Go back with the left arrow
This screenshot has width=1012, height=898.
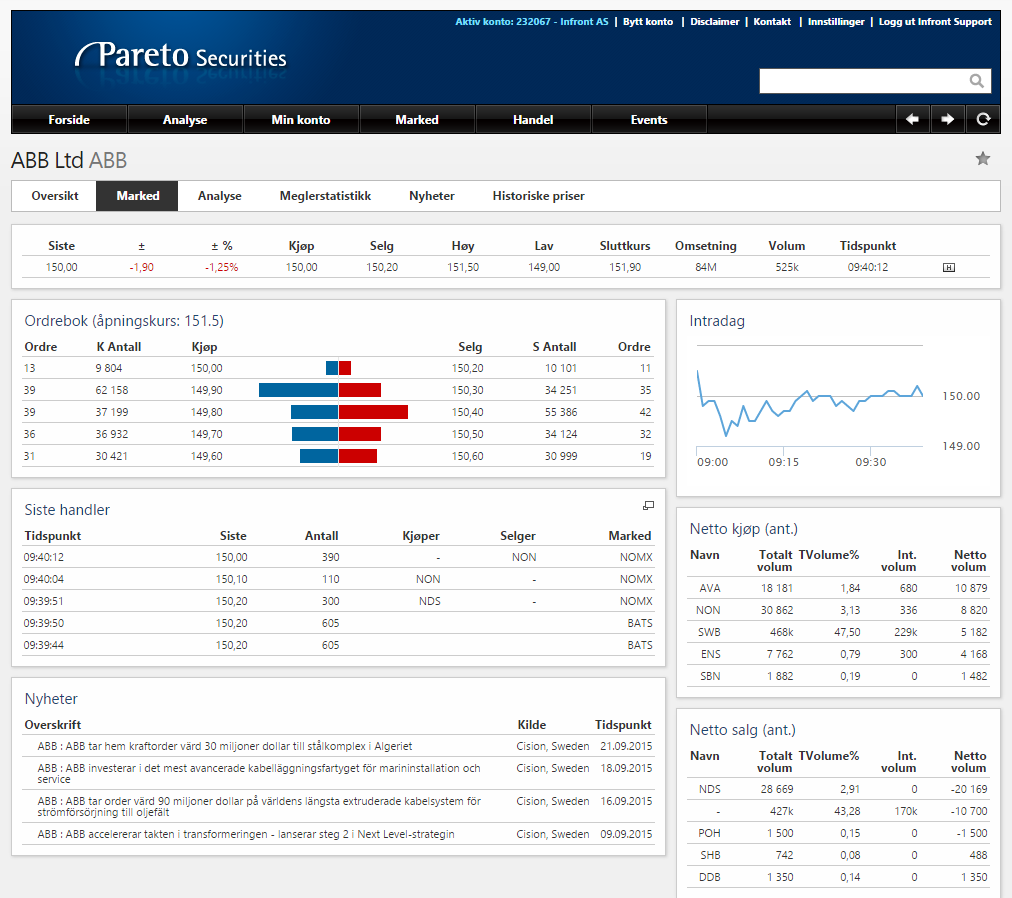(913, 119)
